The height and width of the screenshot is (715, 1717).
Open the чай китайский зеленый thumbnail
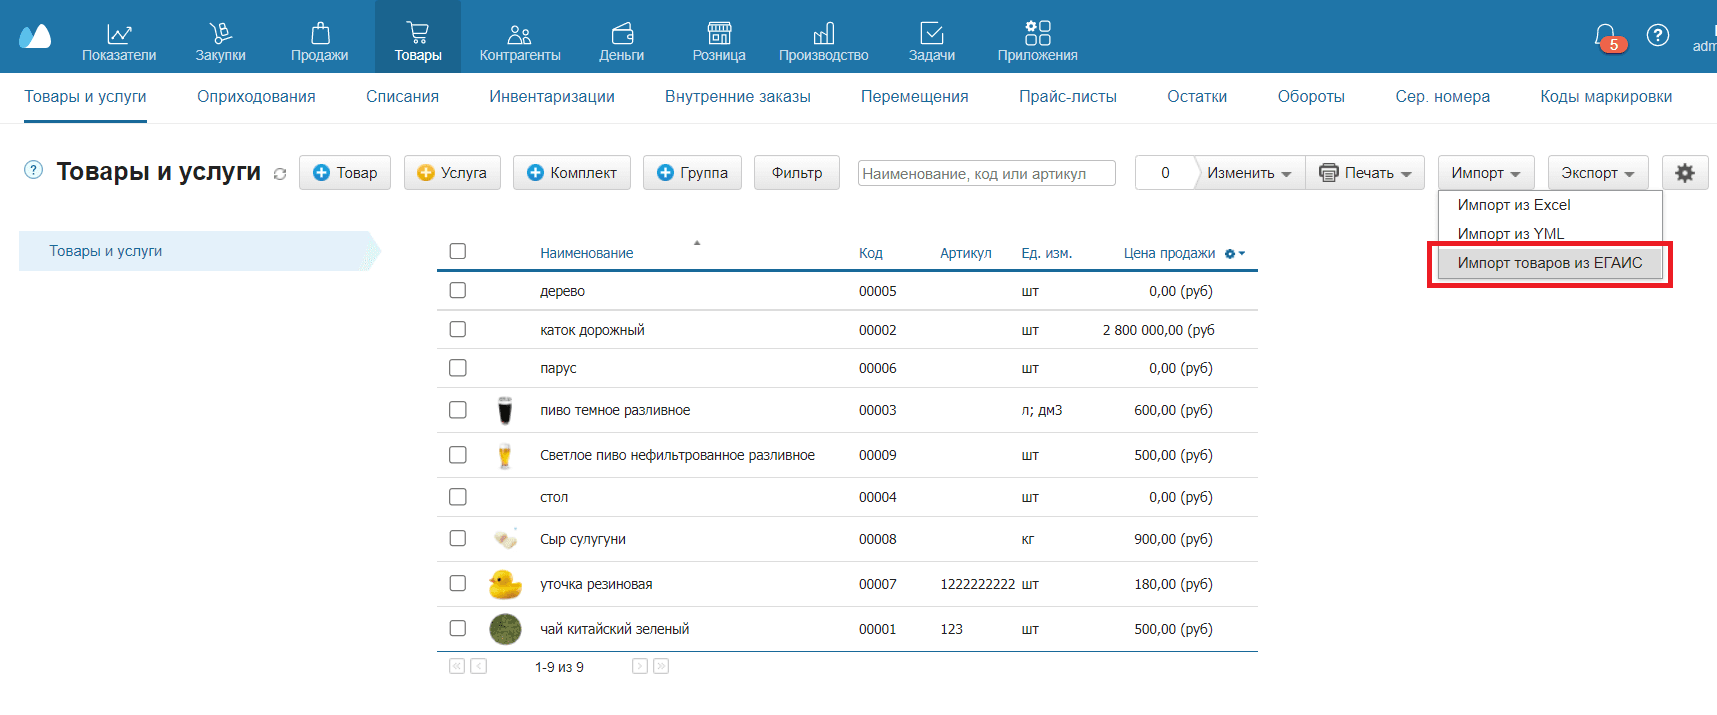(x=505, y=629)
